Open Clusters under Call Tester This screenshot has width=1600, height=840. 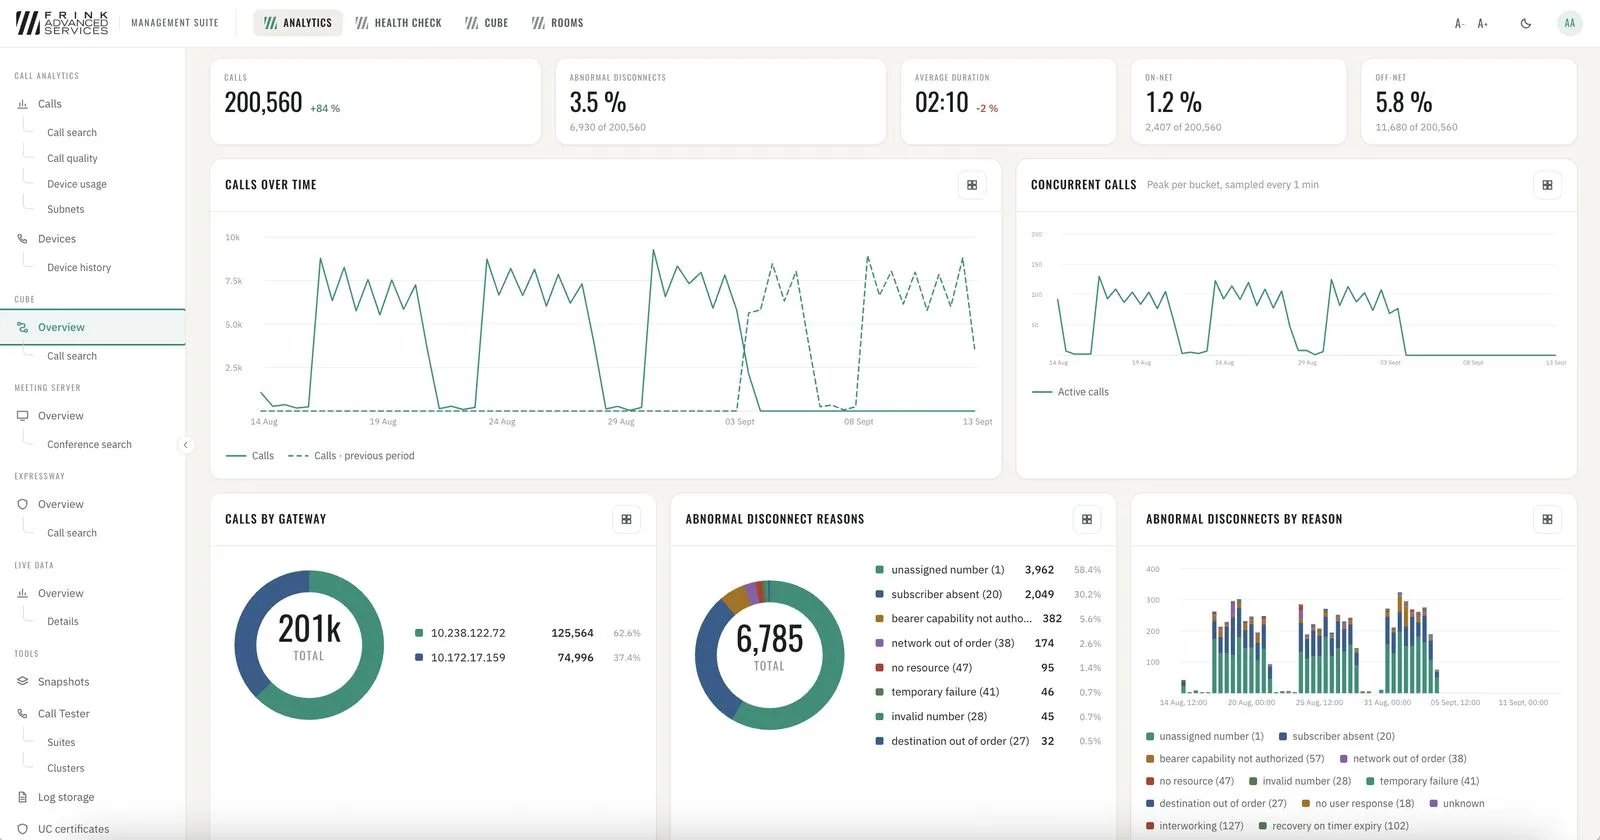tap(66, 769)
